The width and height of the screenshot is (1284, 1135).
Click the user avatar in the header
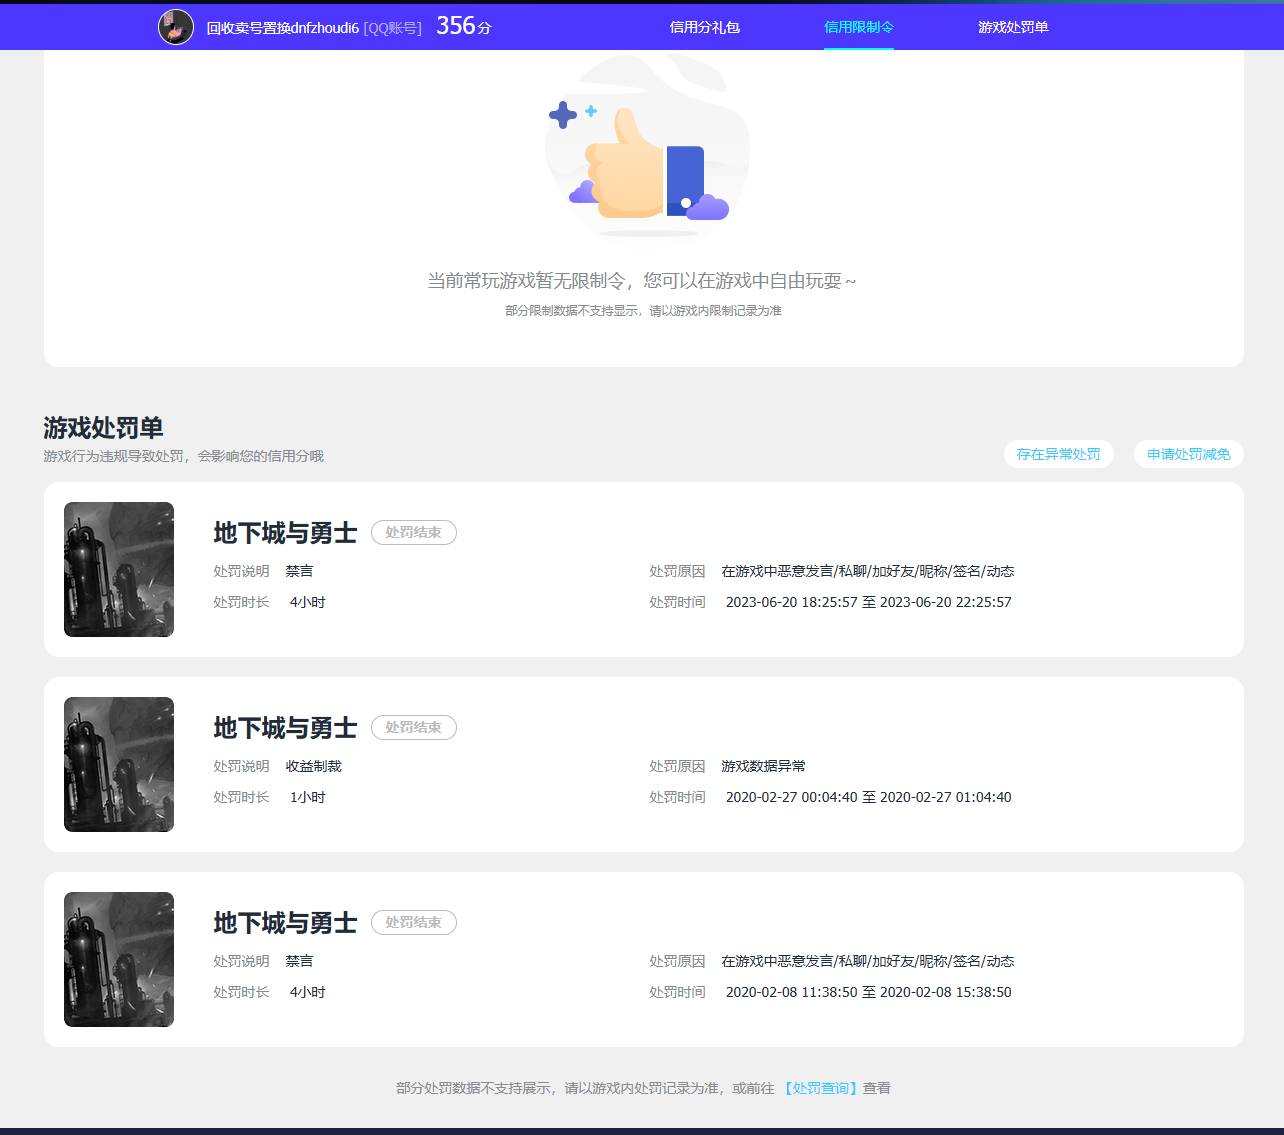176,27
